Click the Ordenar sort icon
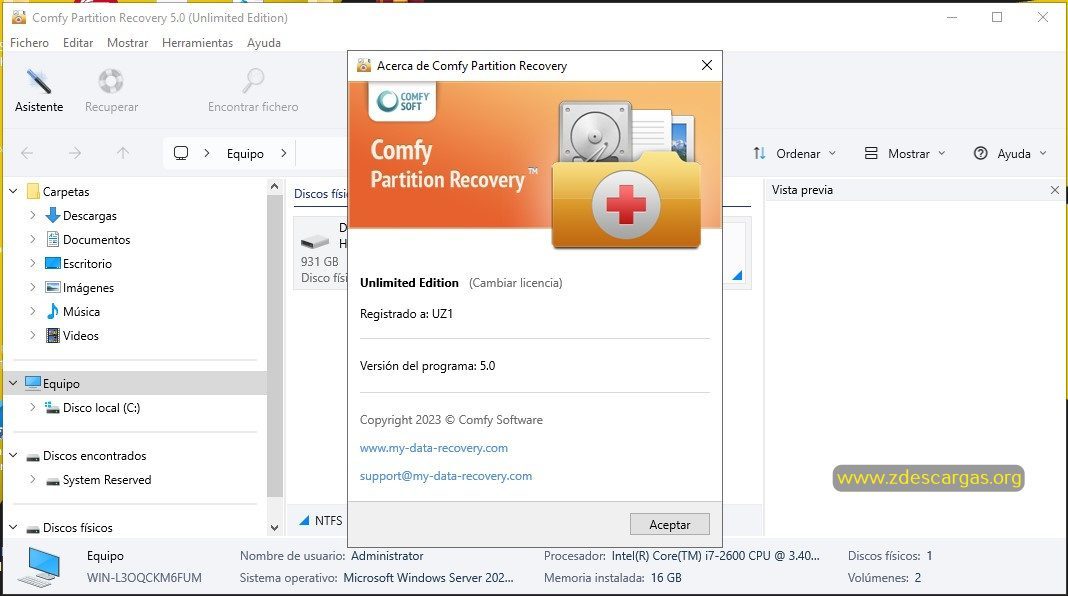This screenshot has width=1068, height=596. point(759,153)
